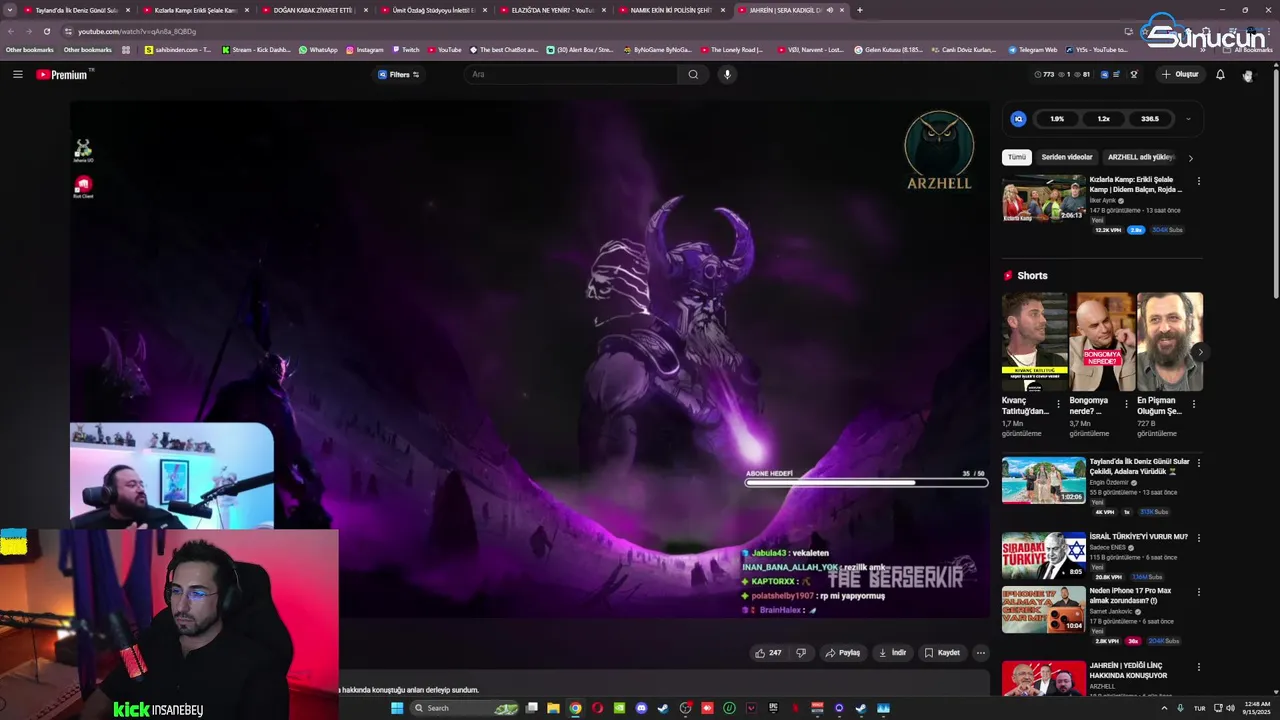Open the Windows Start menu
1280x720 pixels.
tap(396, 708)
